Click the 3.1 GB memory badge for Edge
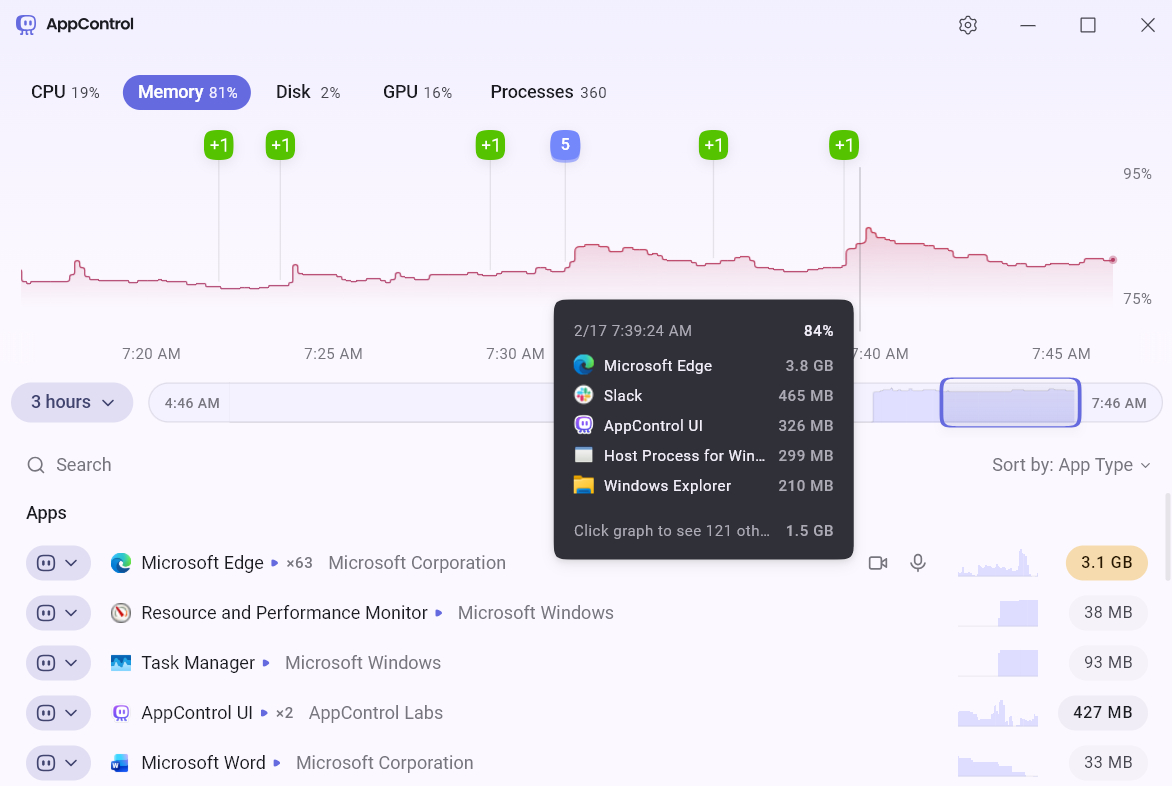This screenshot has width=1172, height=786. click(1106, 562)
